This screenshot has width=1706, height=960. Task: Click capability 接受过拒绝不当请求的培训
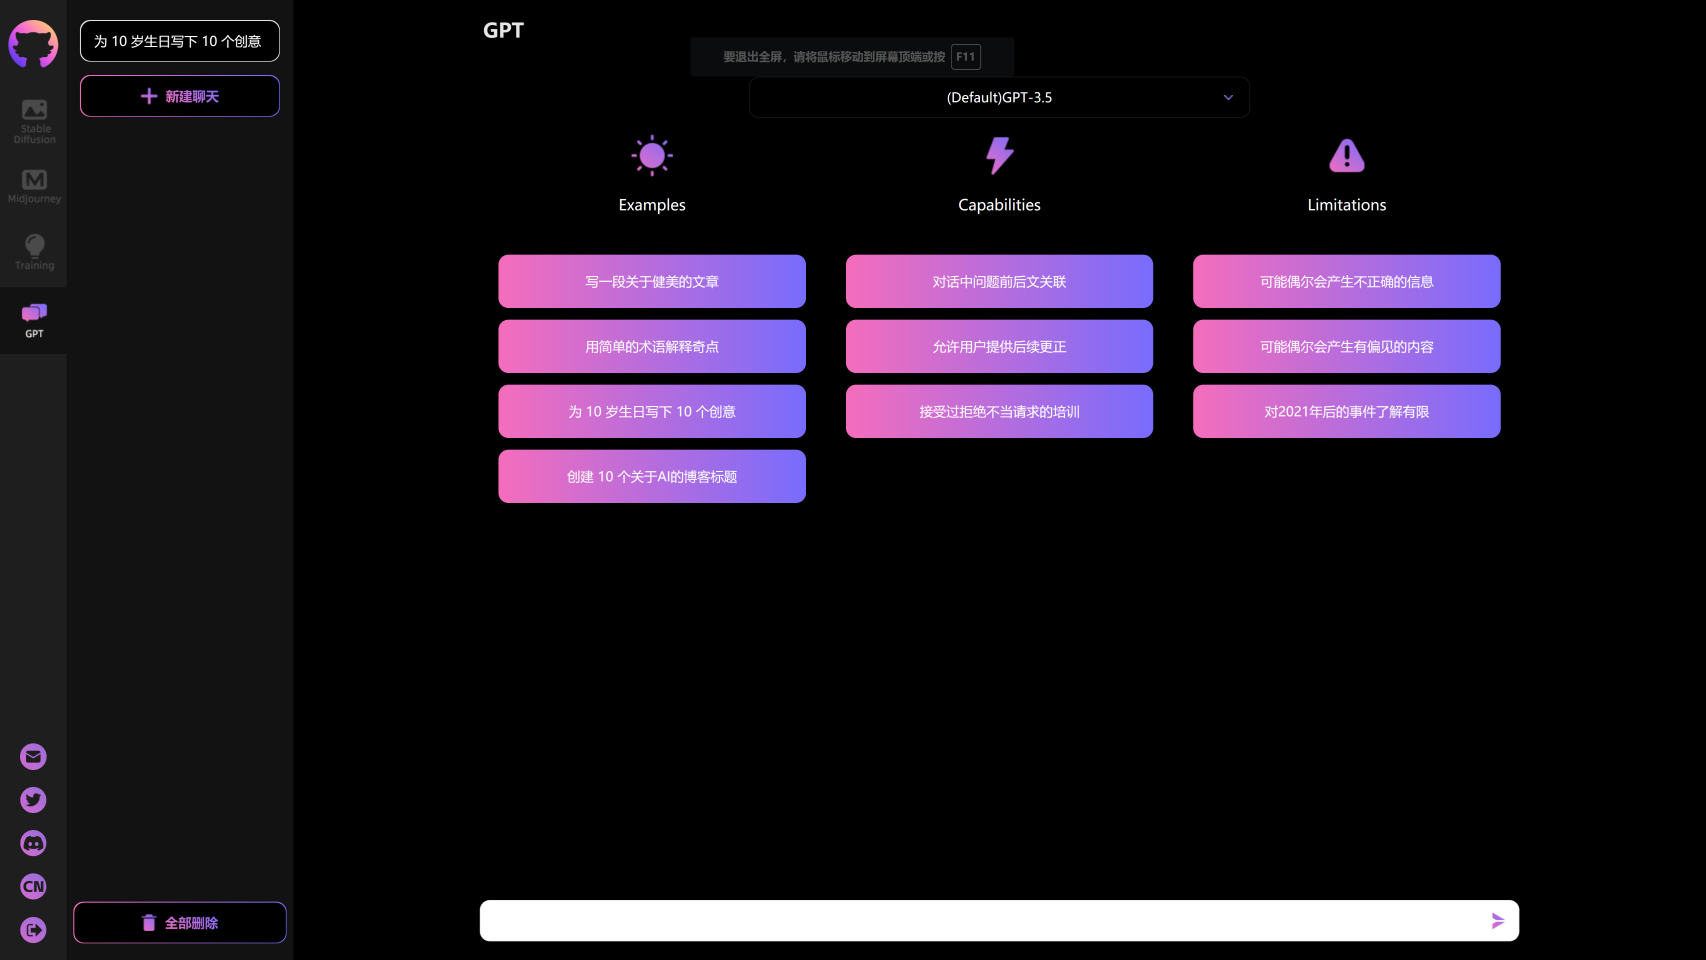999,411
